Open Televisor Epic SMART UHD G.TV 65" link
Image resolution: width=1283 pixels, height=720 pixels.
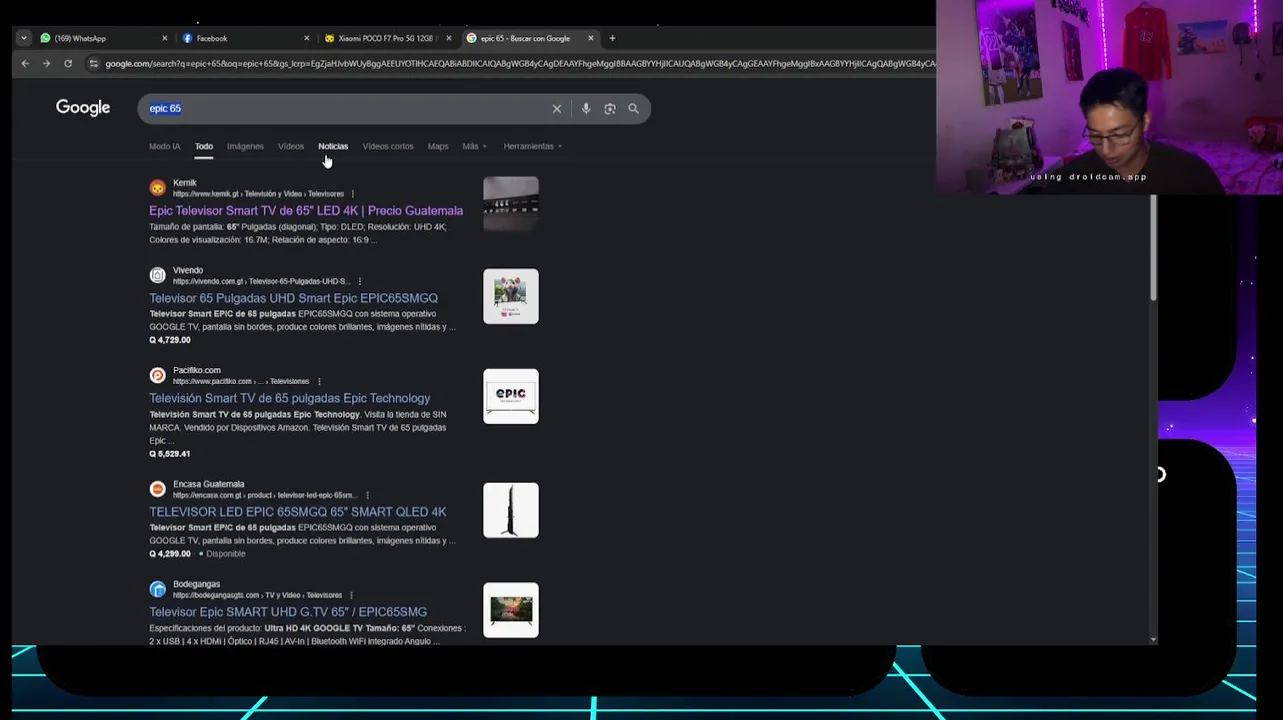click(x=288, y=612)
